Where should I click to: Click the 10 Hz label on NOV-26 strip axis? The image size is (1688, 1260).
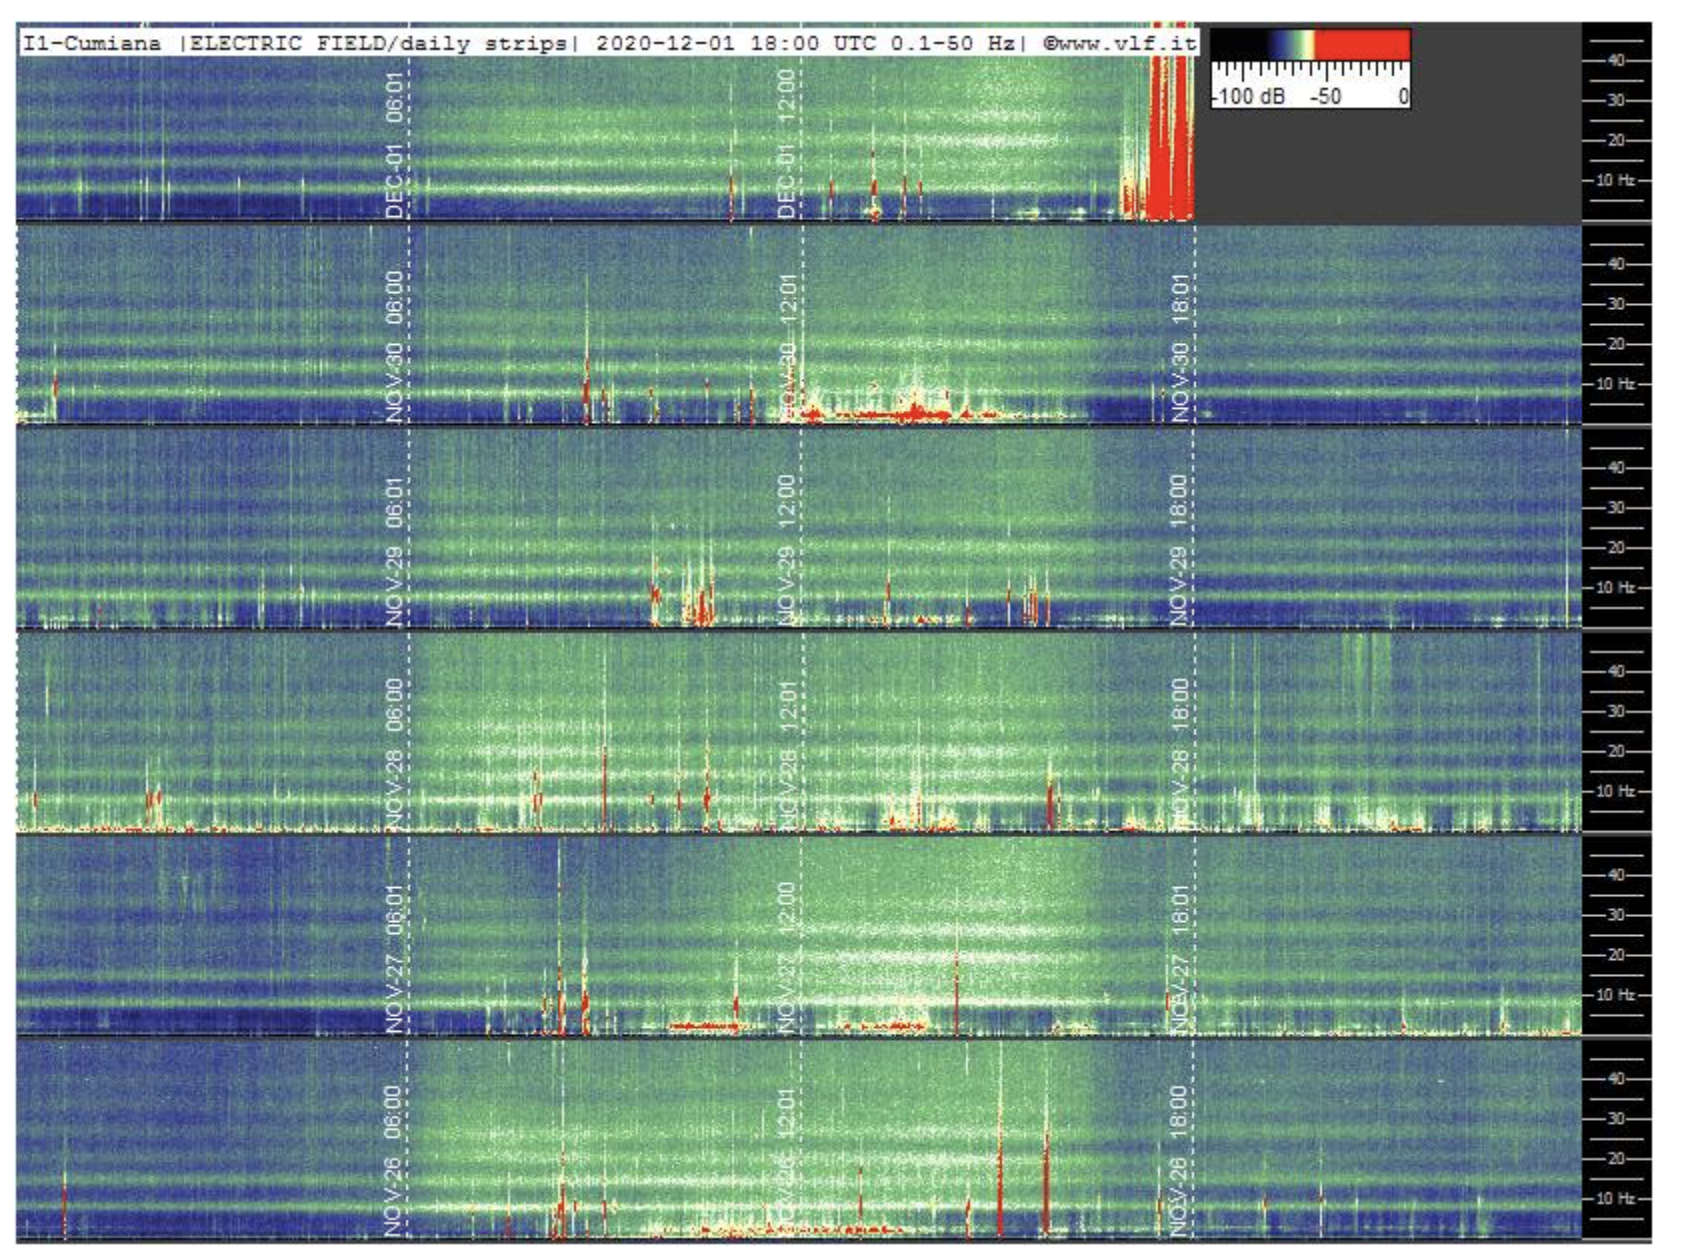coord(1615,1198)
